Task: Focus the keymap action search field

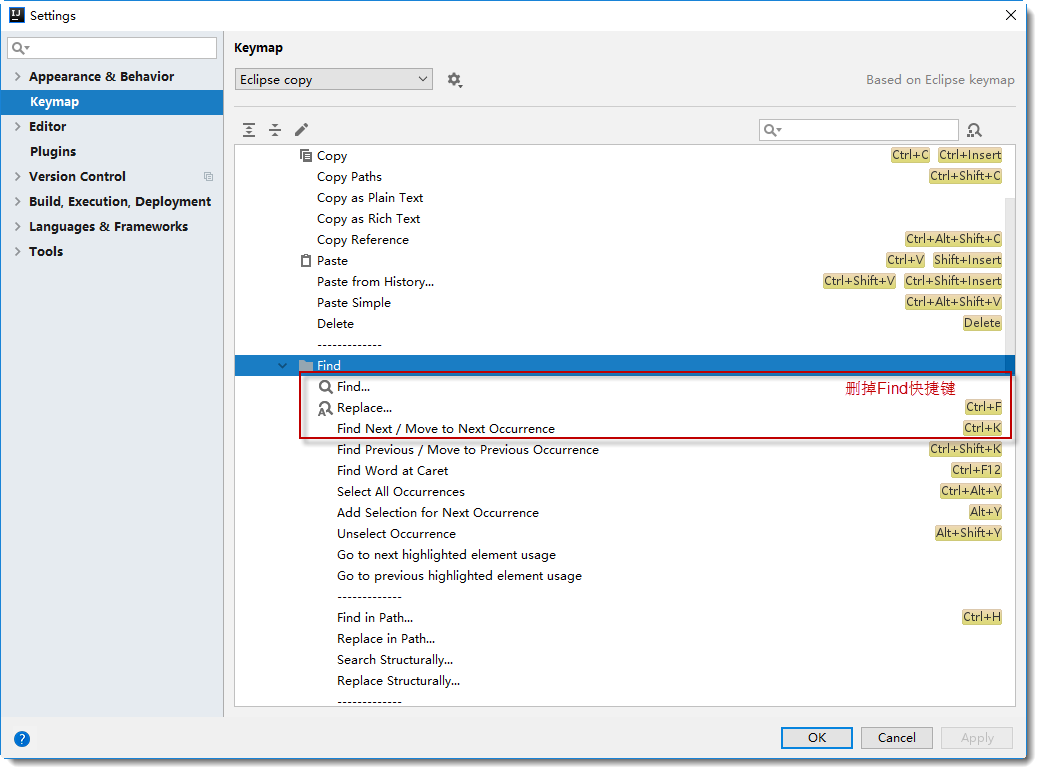Action: click(859, 130)
